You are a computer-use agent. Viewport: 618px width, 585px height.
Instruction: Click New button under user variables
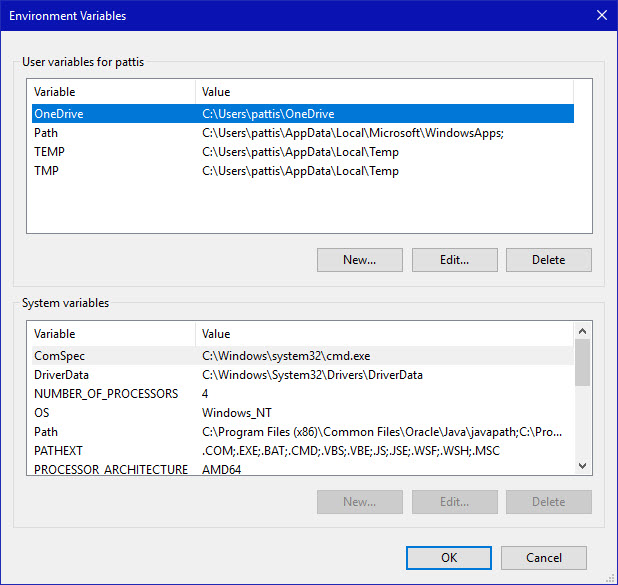(x=359, y=260)
